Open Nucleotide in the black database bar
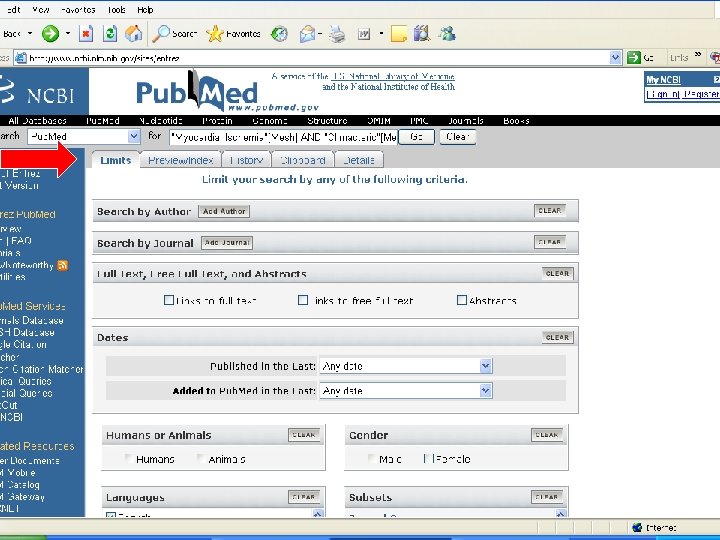Viewport: 720px width, 540px height. 160,121
